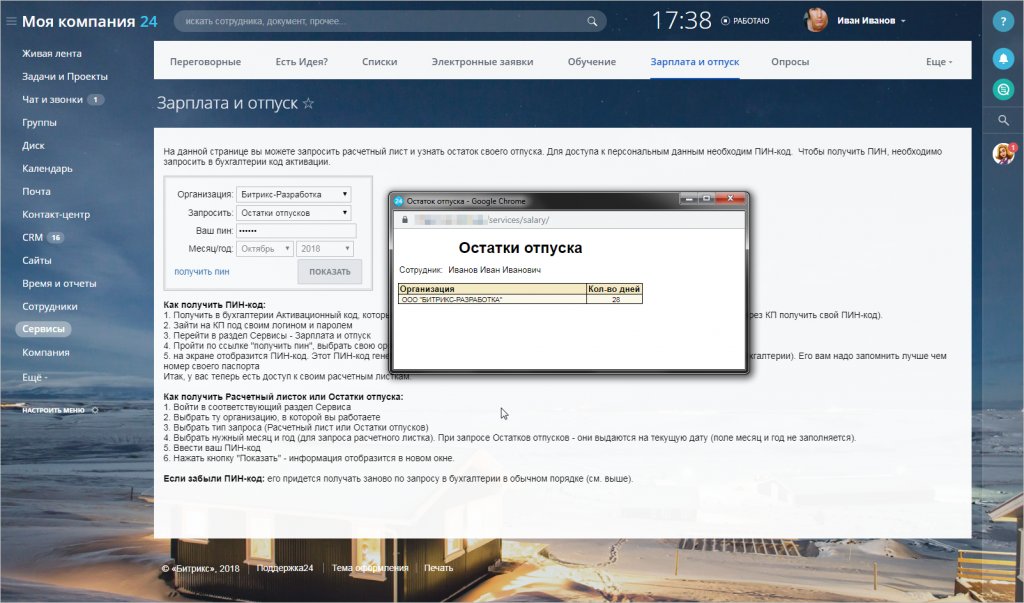Minimize the Остаток отпуска popup window
This screenshot has width=1024, height=603.
click(x=688, y=199)
